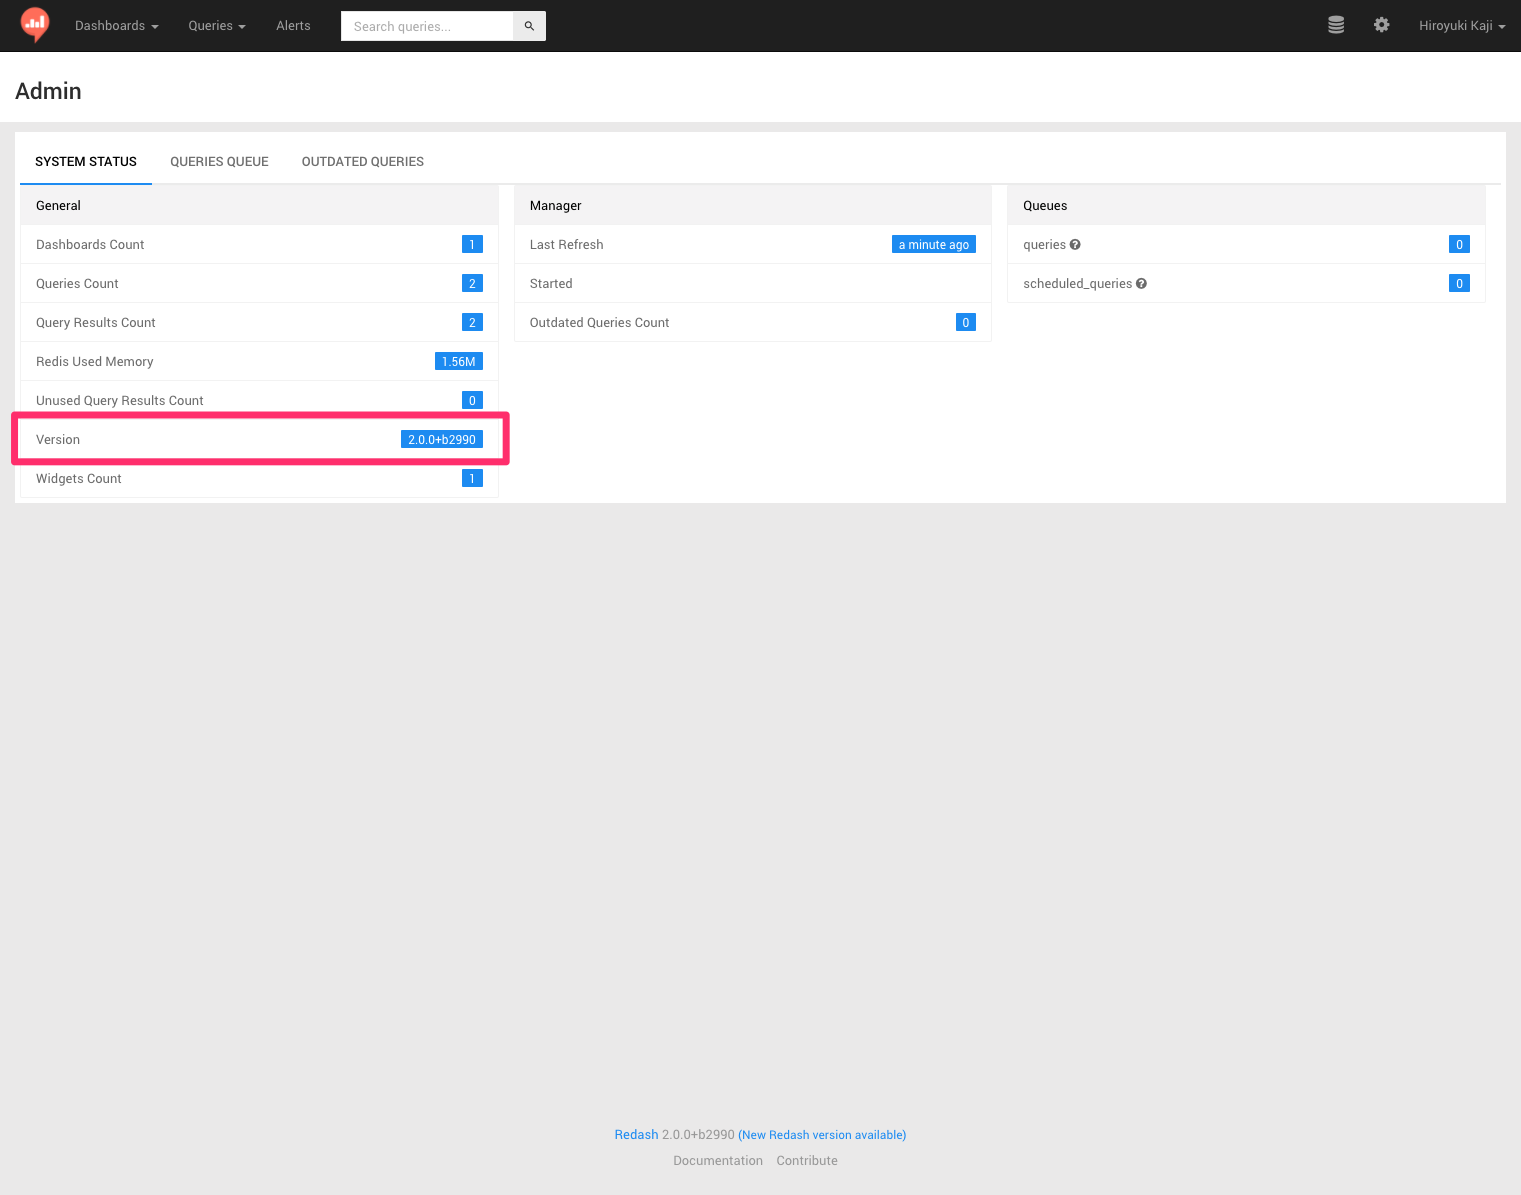Open the Documentation link in footer
1521x1195 pixels.
pos(717,1160)
